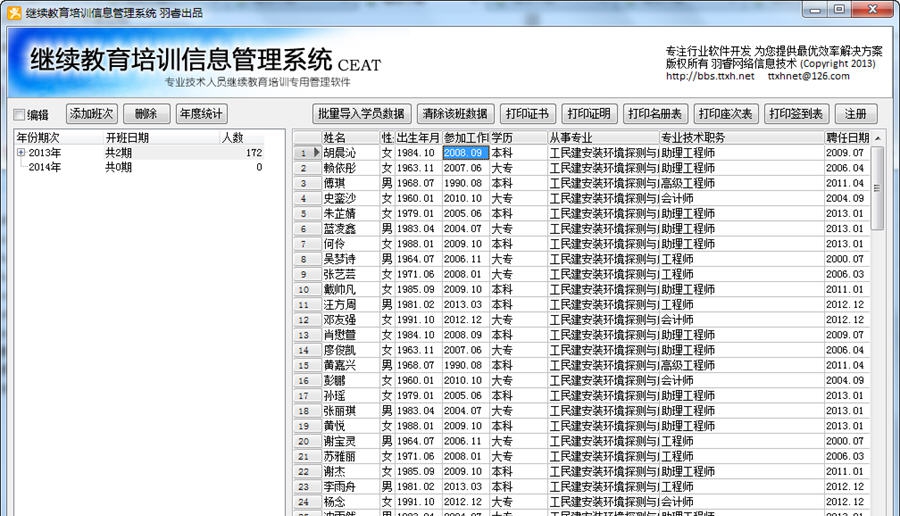Click 打印证书 to print certificates
900x516 pixels.
coord(526,114)
